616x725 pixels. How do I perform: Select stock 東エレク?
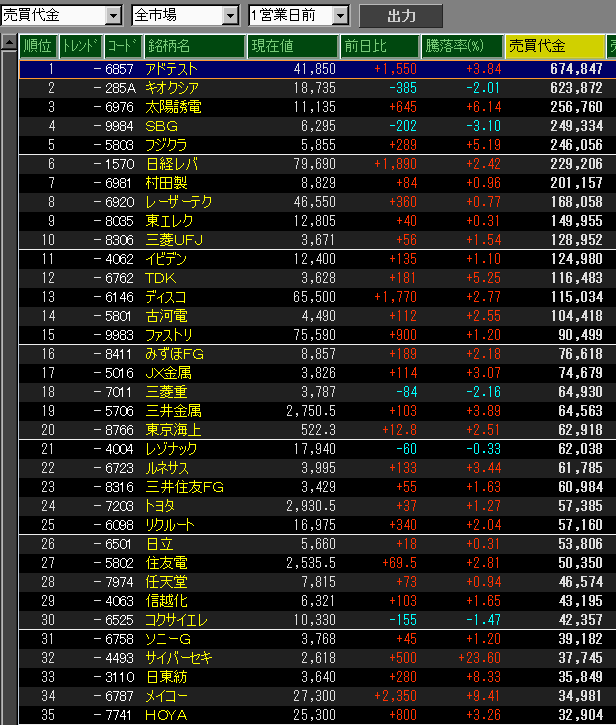coord(169,221)
